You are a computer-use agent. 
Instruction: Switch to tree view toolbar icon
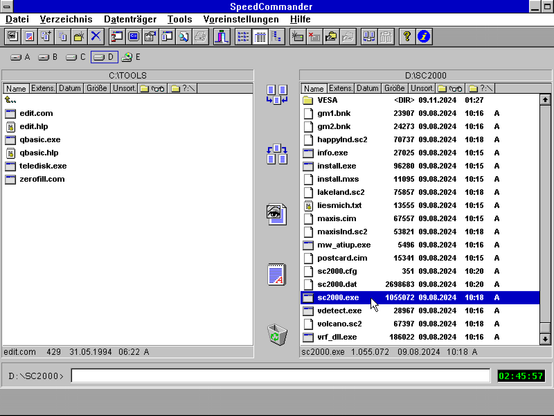tap(277, 36)
